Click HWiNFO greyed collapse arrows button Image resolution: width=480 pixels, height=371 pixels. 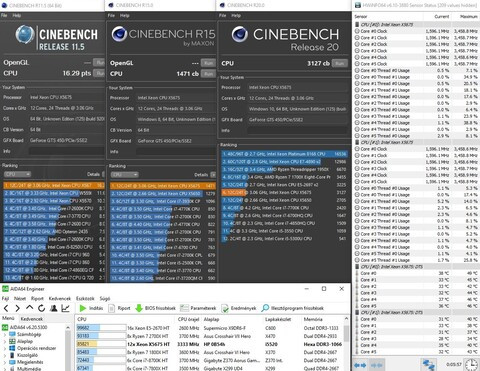(377, 365)
